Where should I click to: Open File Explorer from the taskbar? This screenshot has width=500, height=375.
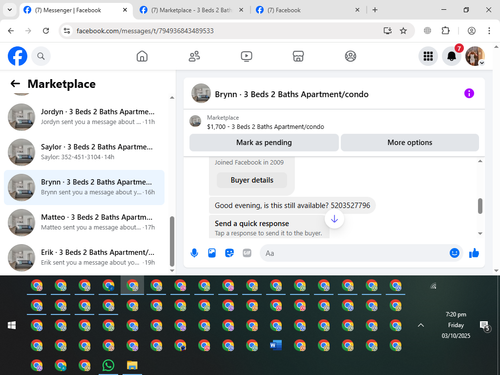(132, 365)
